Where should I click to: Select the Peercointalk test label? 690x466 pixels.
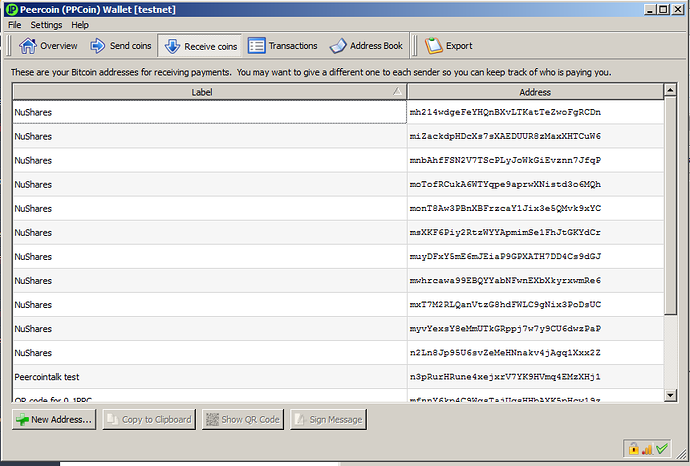47,377
